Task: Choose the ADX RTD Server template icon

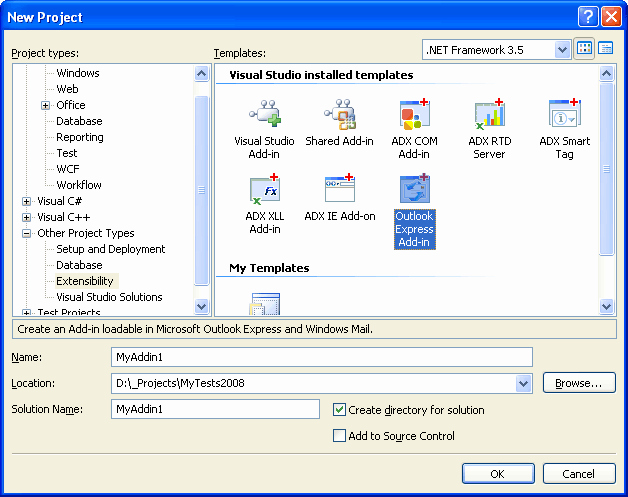Action: pos(489,115)
